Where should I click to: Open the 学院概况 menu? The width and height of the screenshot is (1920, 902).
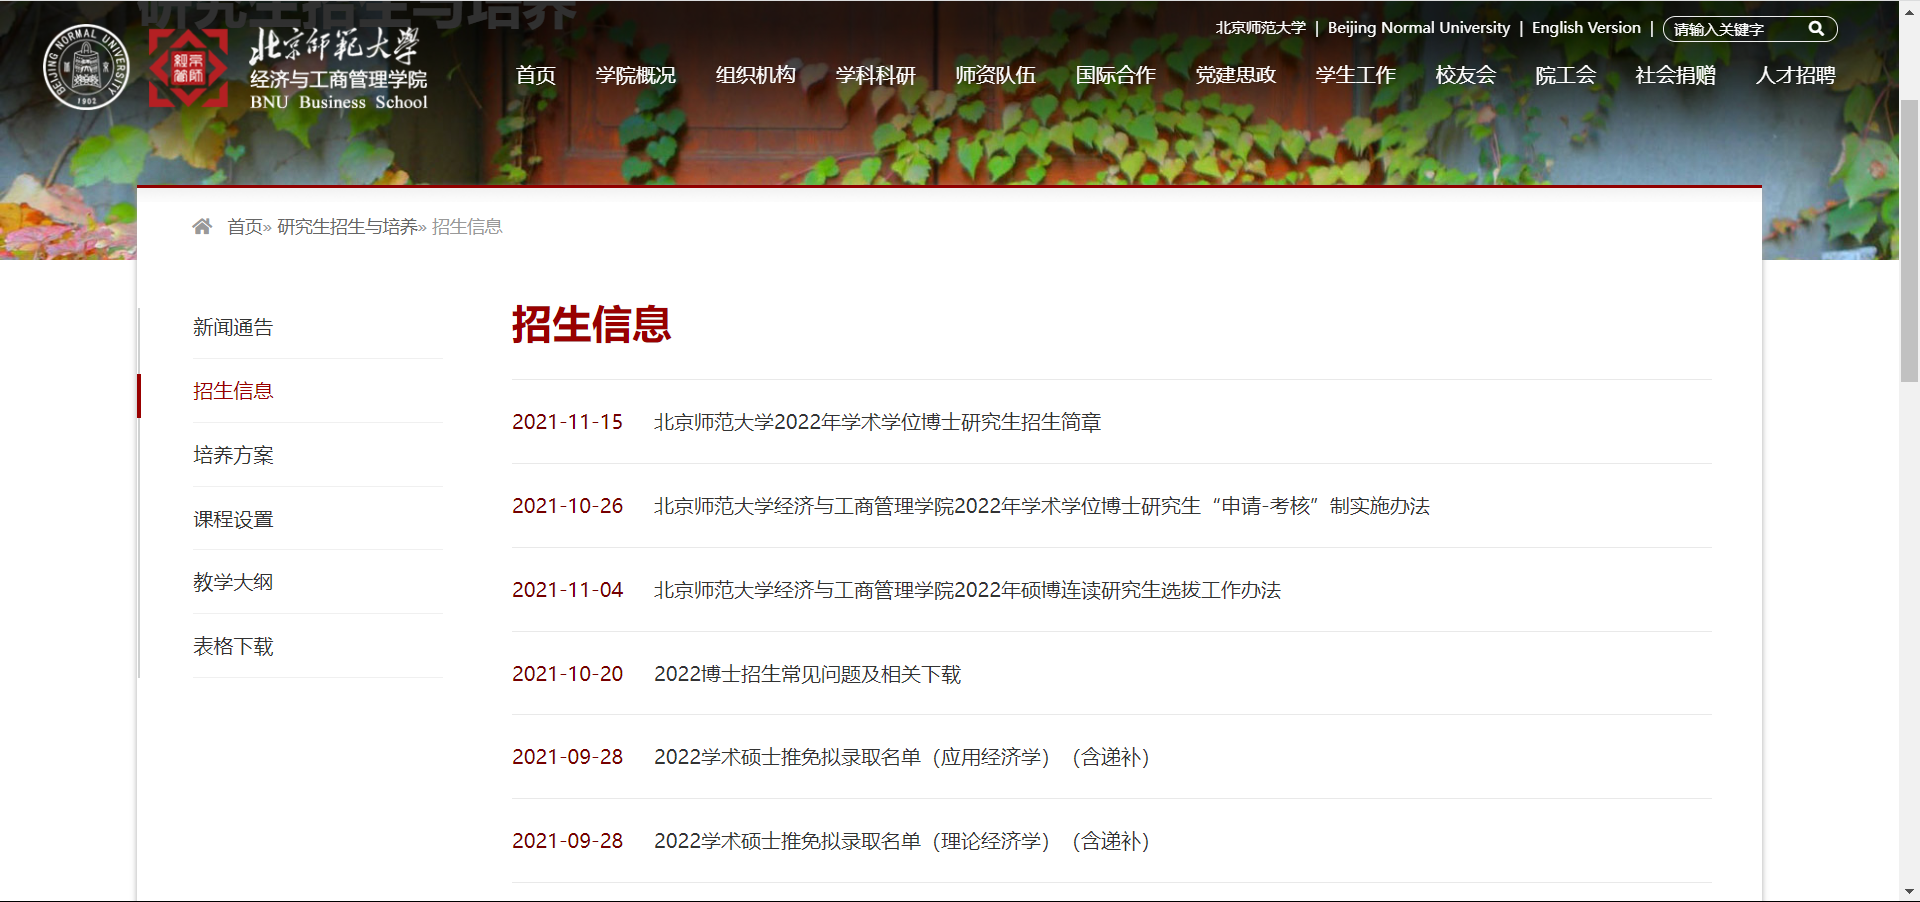[635, 75]
